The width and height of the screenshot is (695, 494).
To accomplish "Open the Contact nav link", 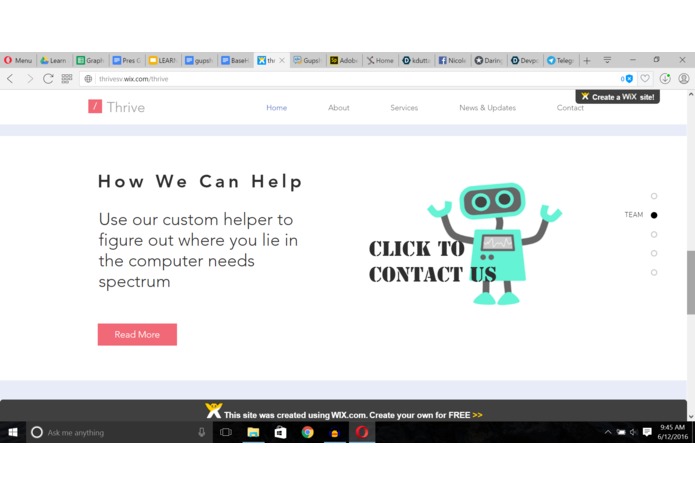I will tap(570, 108).
